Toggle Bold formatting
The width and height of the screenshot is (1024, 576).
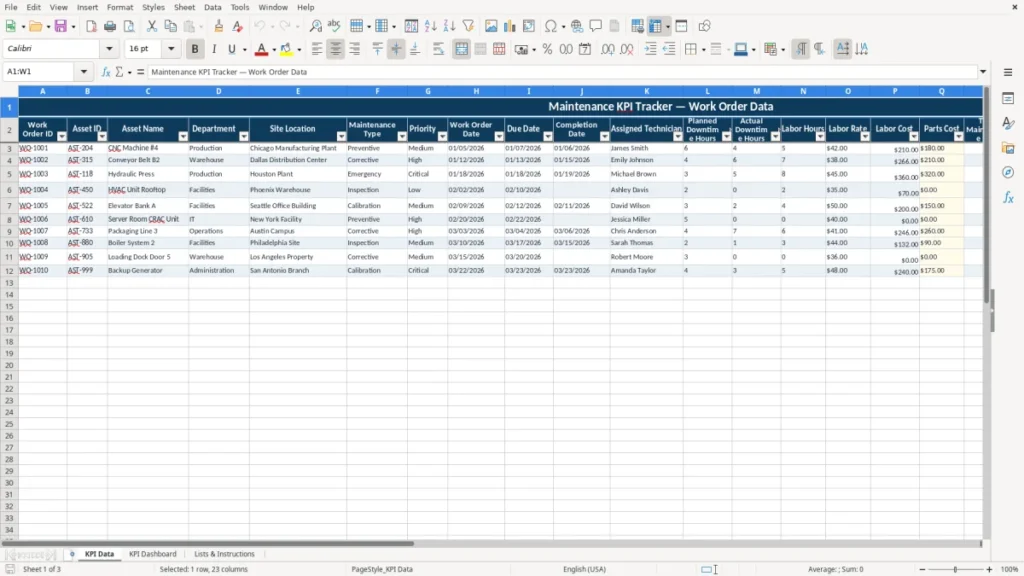pos(195,49)
